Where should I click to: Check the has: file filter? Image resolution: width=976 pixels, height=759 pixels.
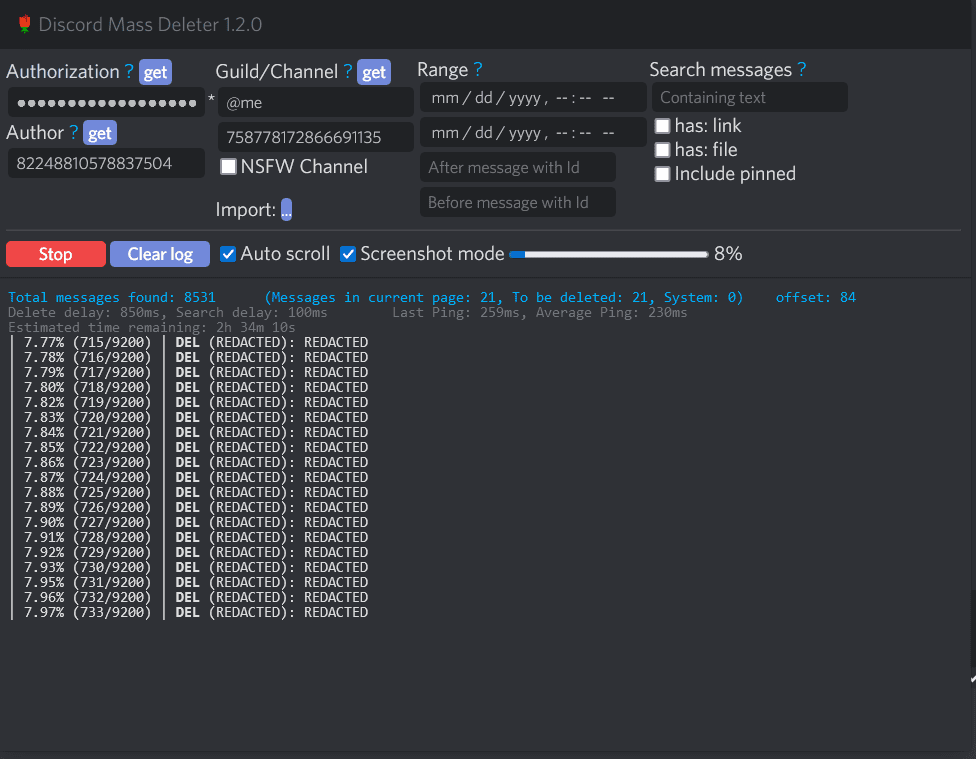click(x=662, y=149)
